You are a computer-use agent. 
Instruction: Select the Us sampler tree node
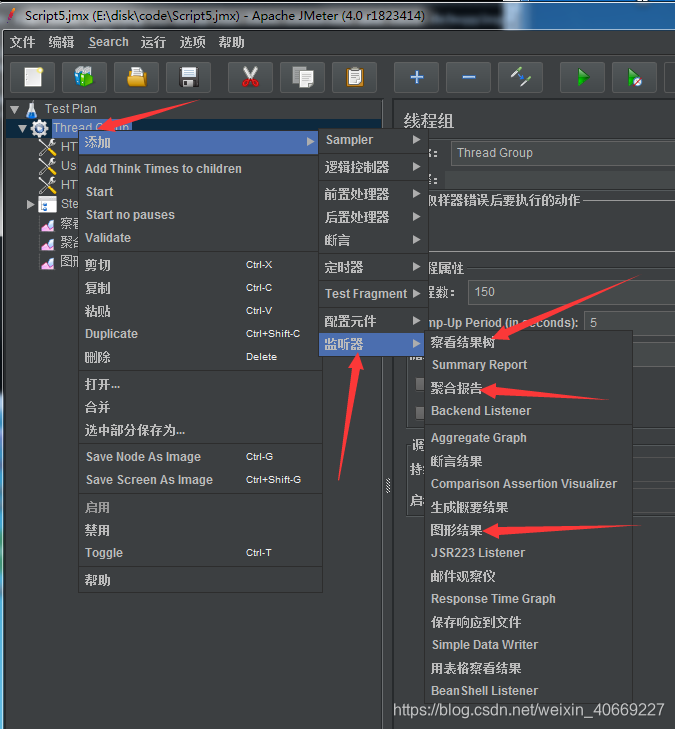click(x=59, y=166)
